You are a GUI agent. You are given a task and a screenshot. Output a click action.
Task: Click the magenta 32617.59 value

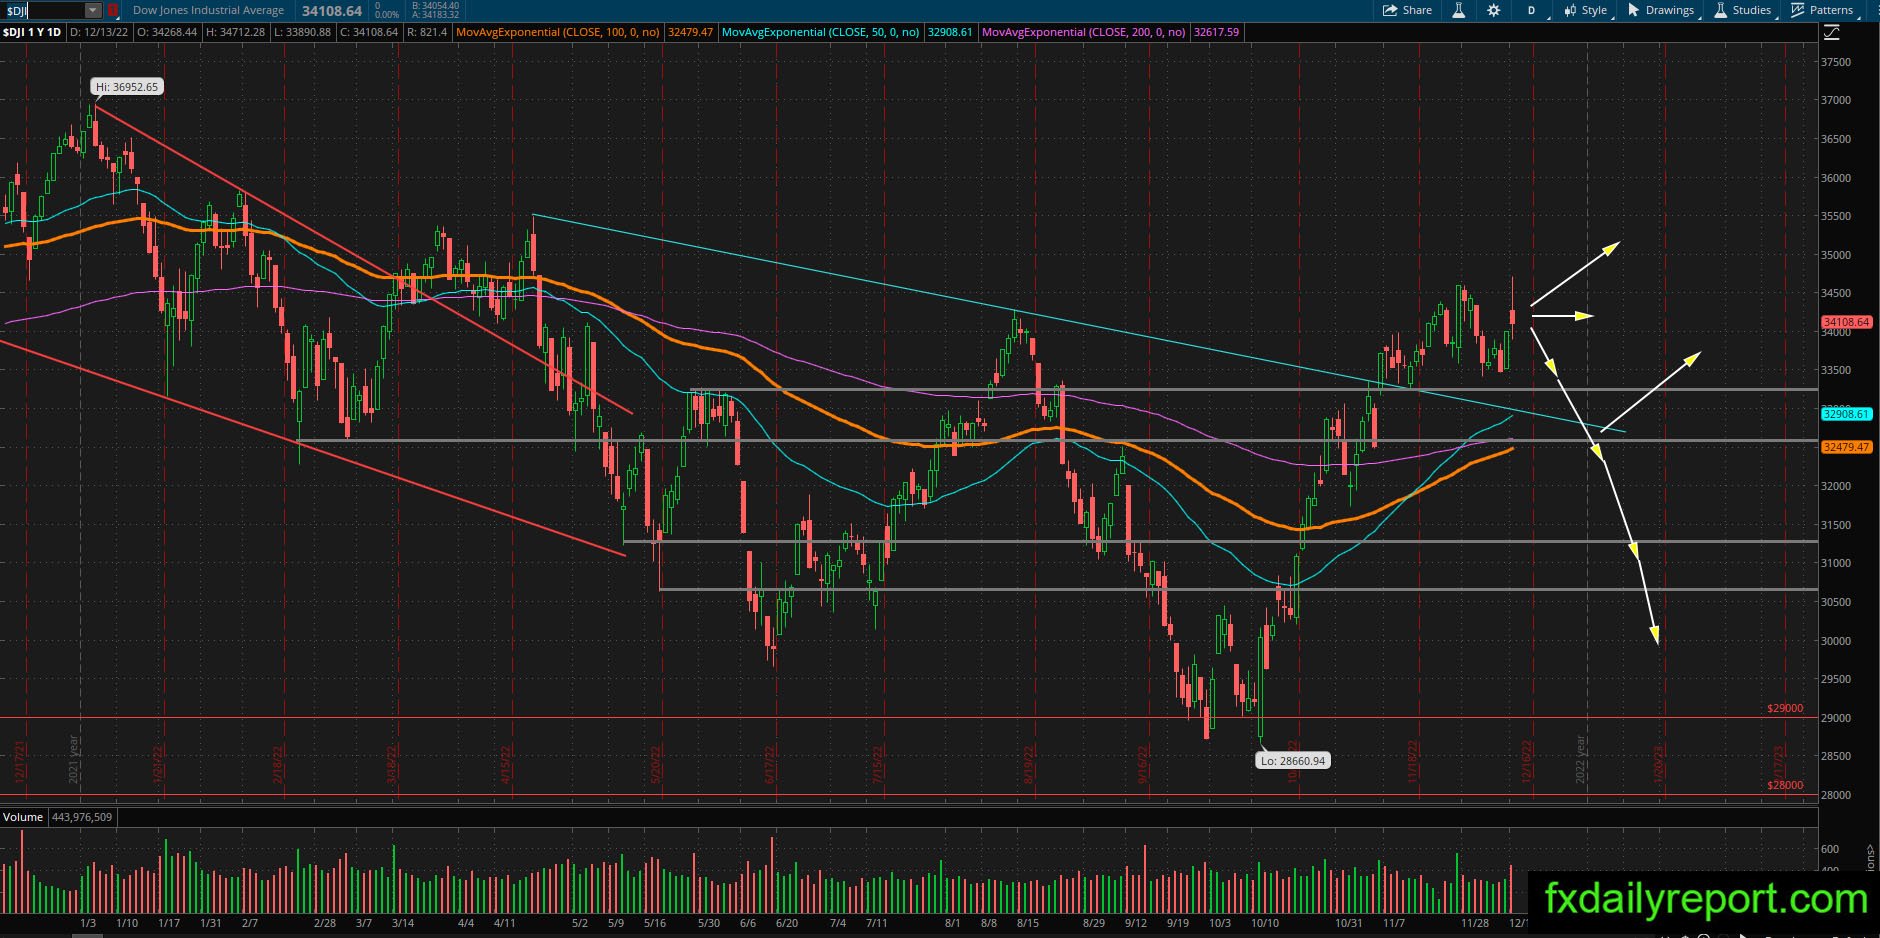[1216, 32]
